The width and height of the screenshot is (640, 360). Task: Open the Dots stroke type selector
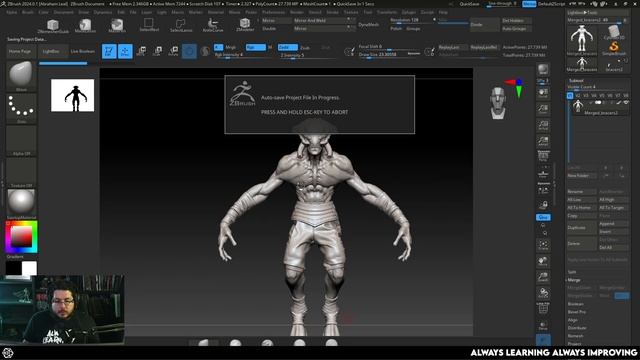pyautogui.click(x=21, y=109)
